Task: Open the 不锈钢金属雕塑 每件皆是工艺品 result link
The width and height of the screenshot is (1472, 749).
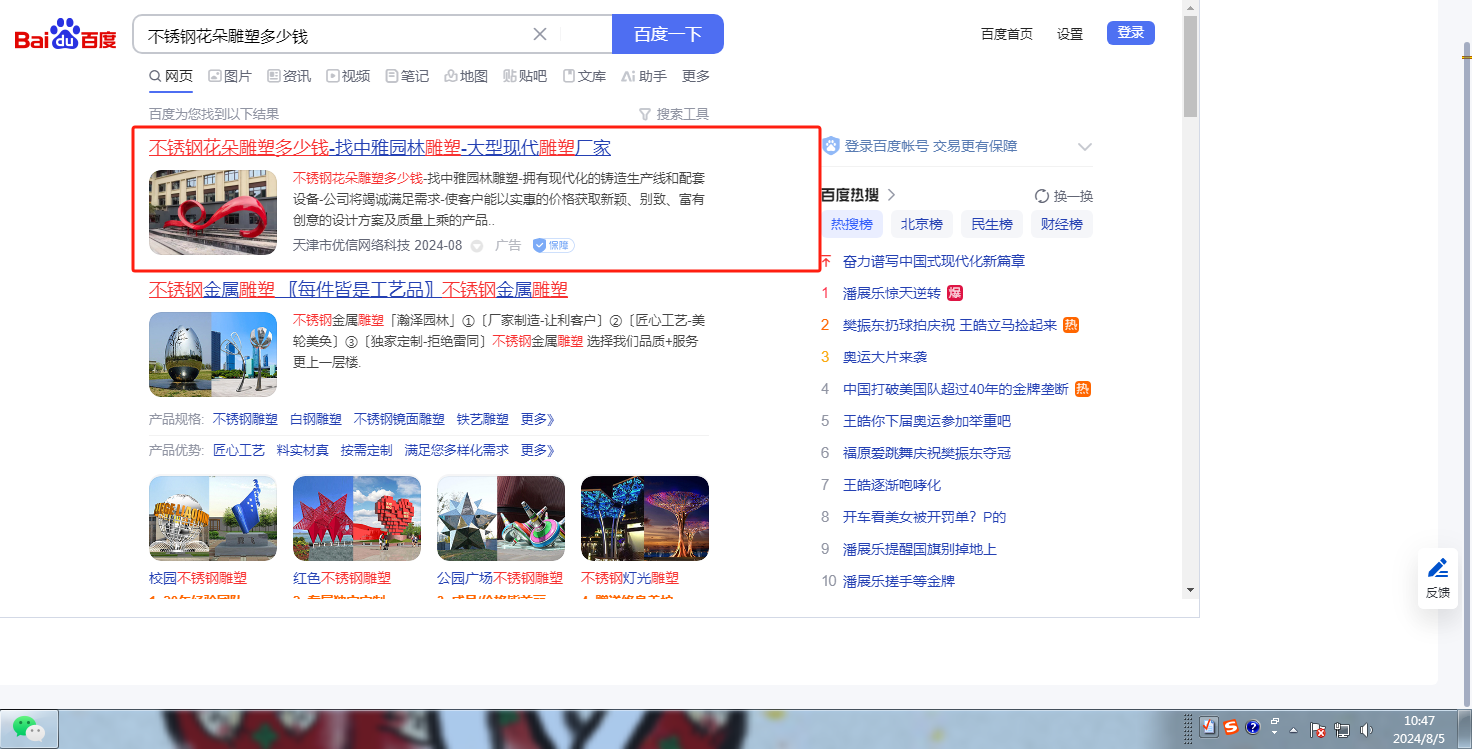Action: pos(358,290)
